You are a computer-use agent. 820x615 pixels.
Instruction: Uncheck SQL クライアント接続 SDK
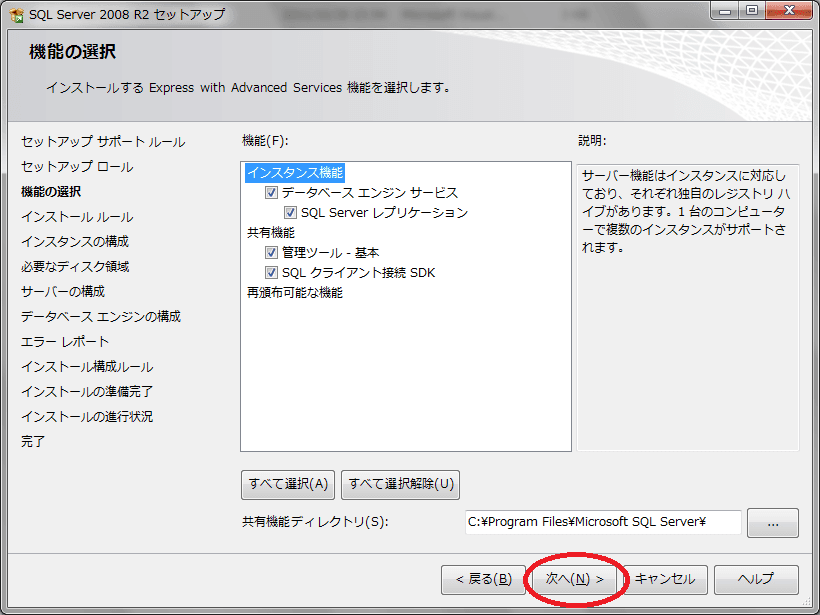click(270, 271)
